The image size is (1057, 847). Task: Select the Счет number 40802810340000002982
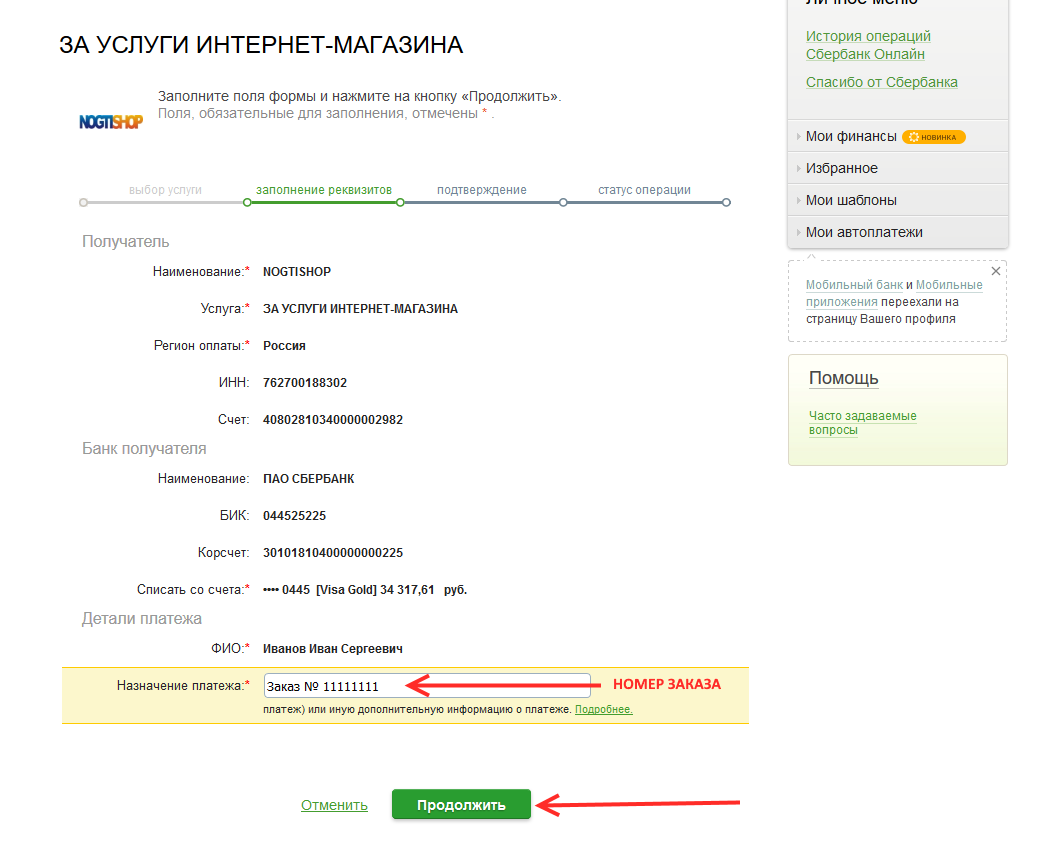tap(332, 420)
